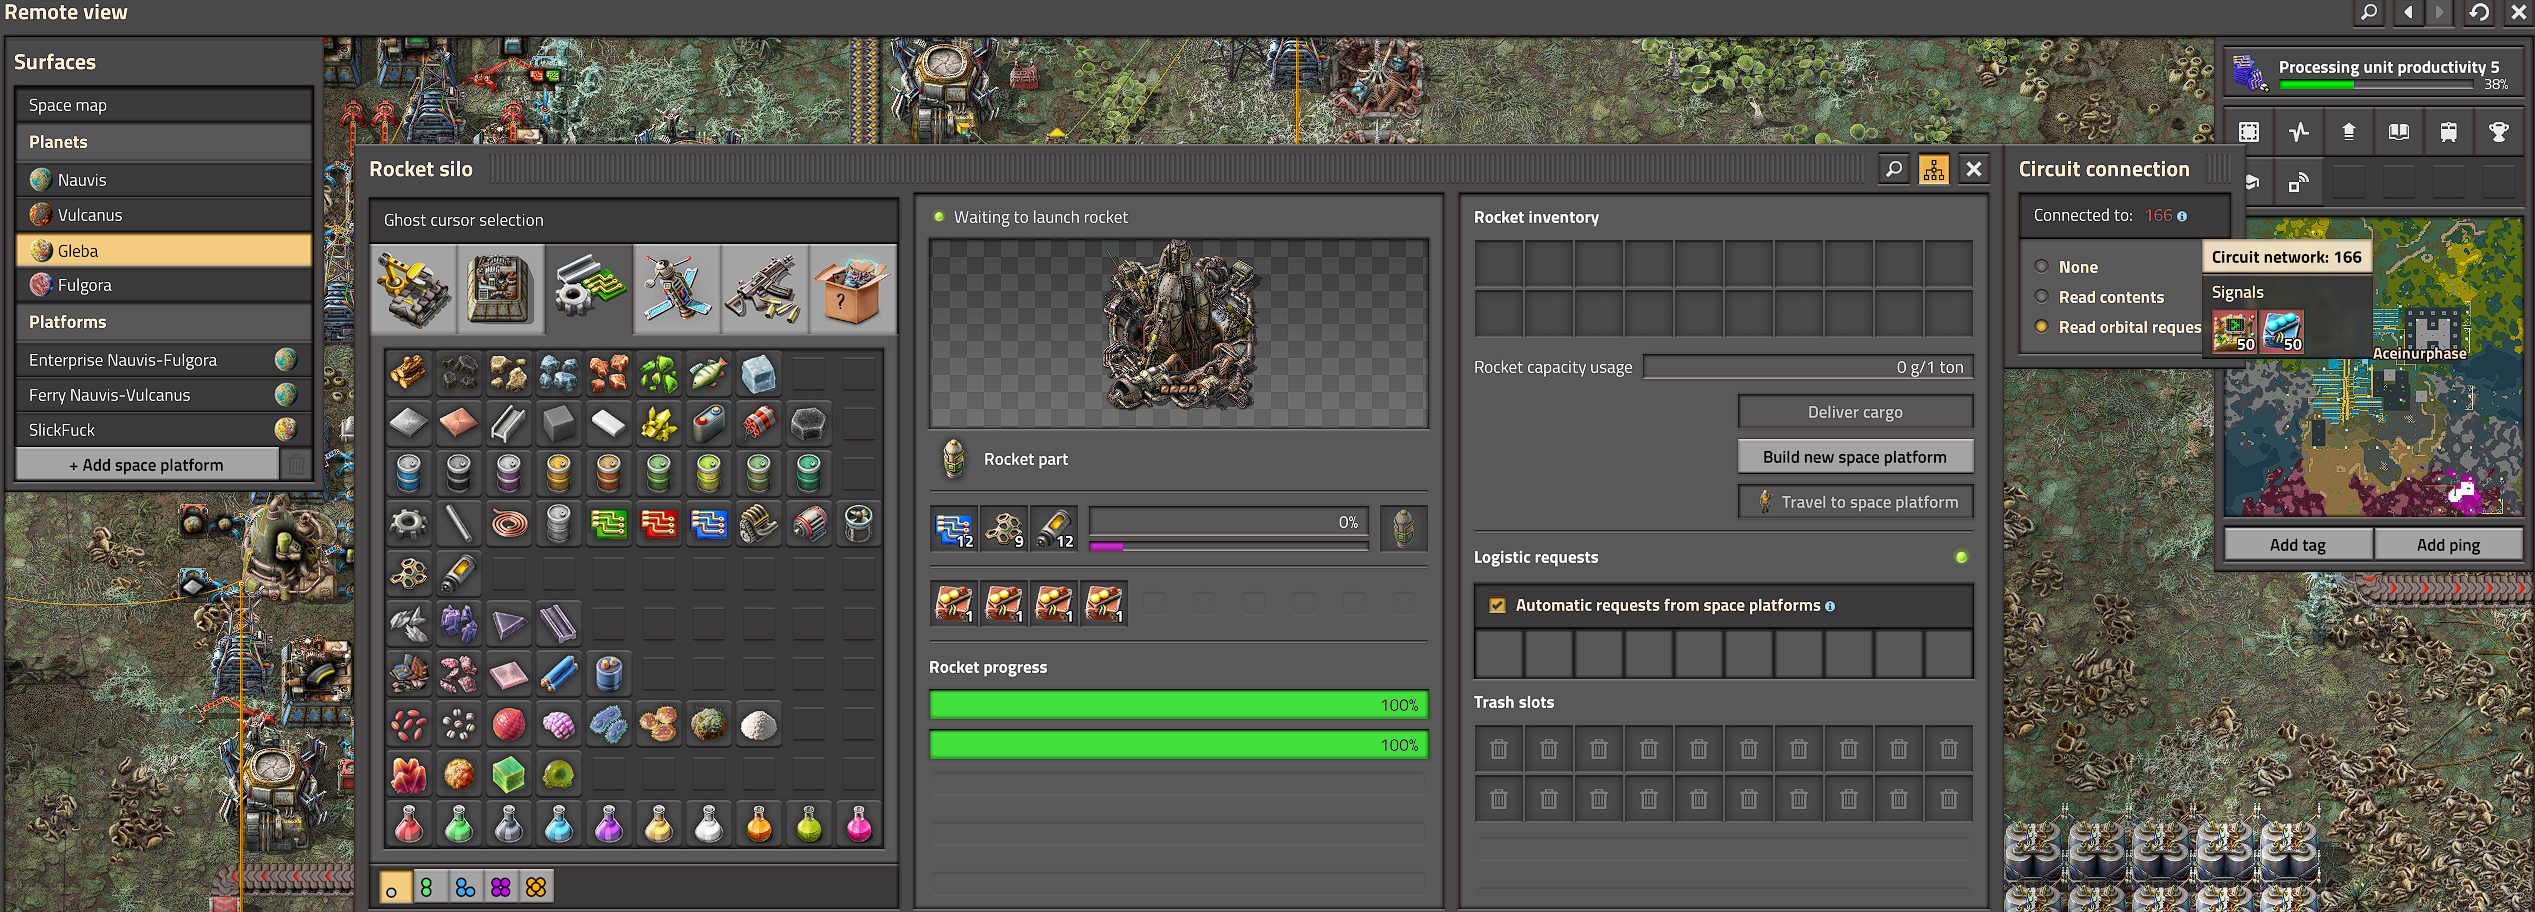Click the Deliver cargo button
The image size is (2535, 912).
(1855, 412)
